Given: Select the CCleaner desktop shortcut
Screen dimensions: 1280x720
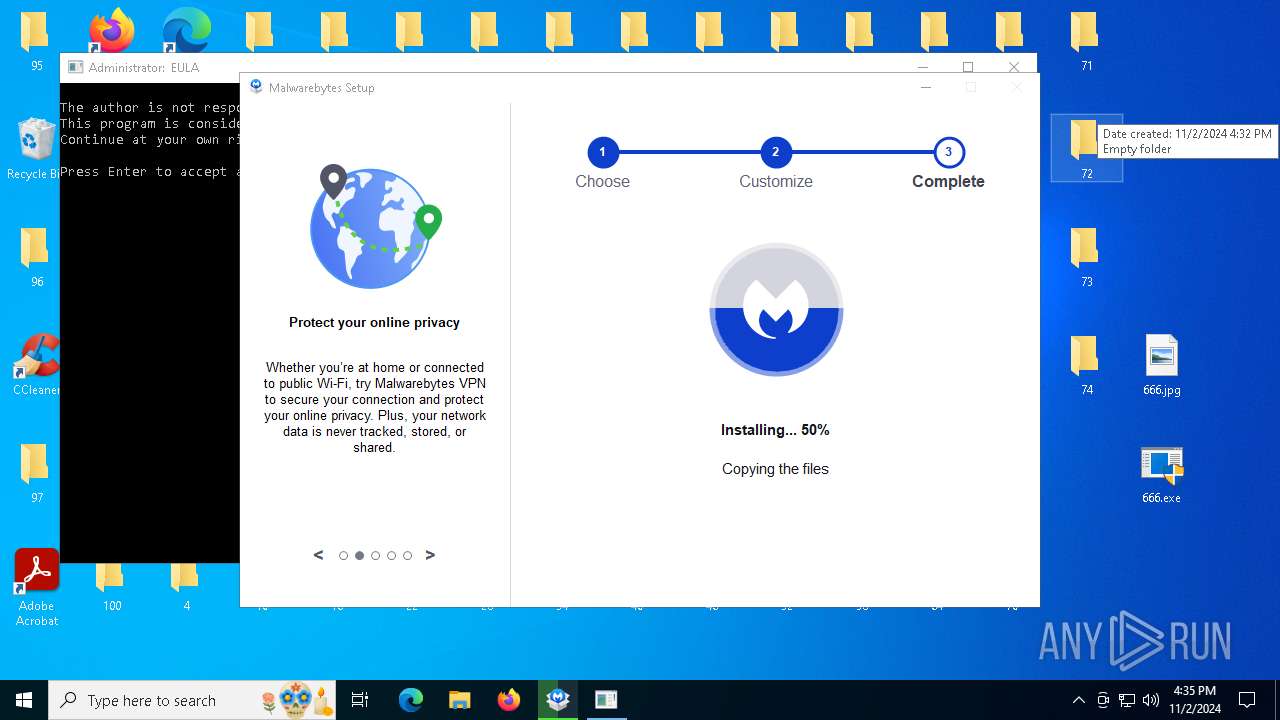Looking at the screenshot, I should coord(36,365).
